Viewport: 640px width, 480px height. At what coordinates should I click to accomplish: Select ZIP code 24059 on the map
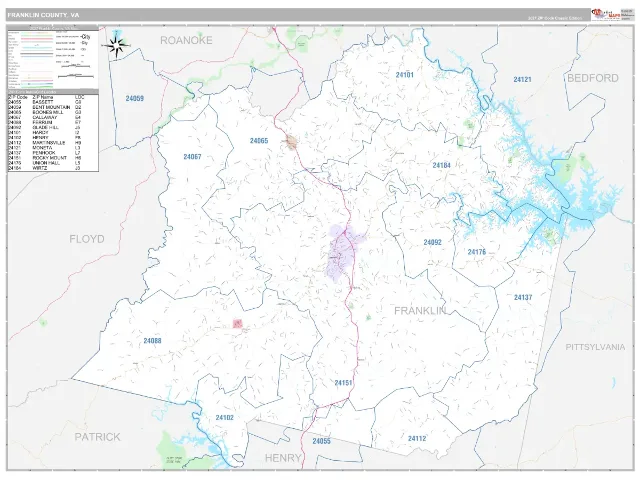tap(134, 98)
